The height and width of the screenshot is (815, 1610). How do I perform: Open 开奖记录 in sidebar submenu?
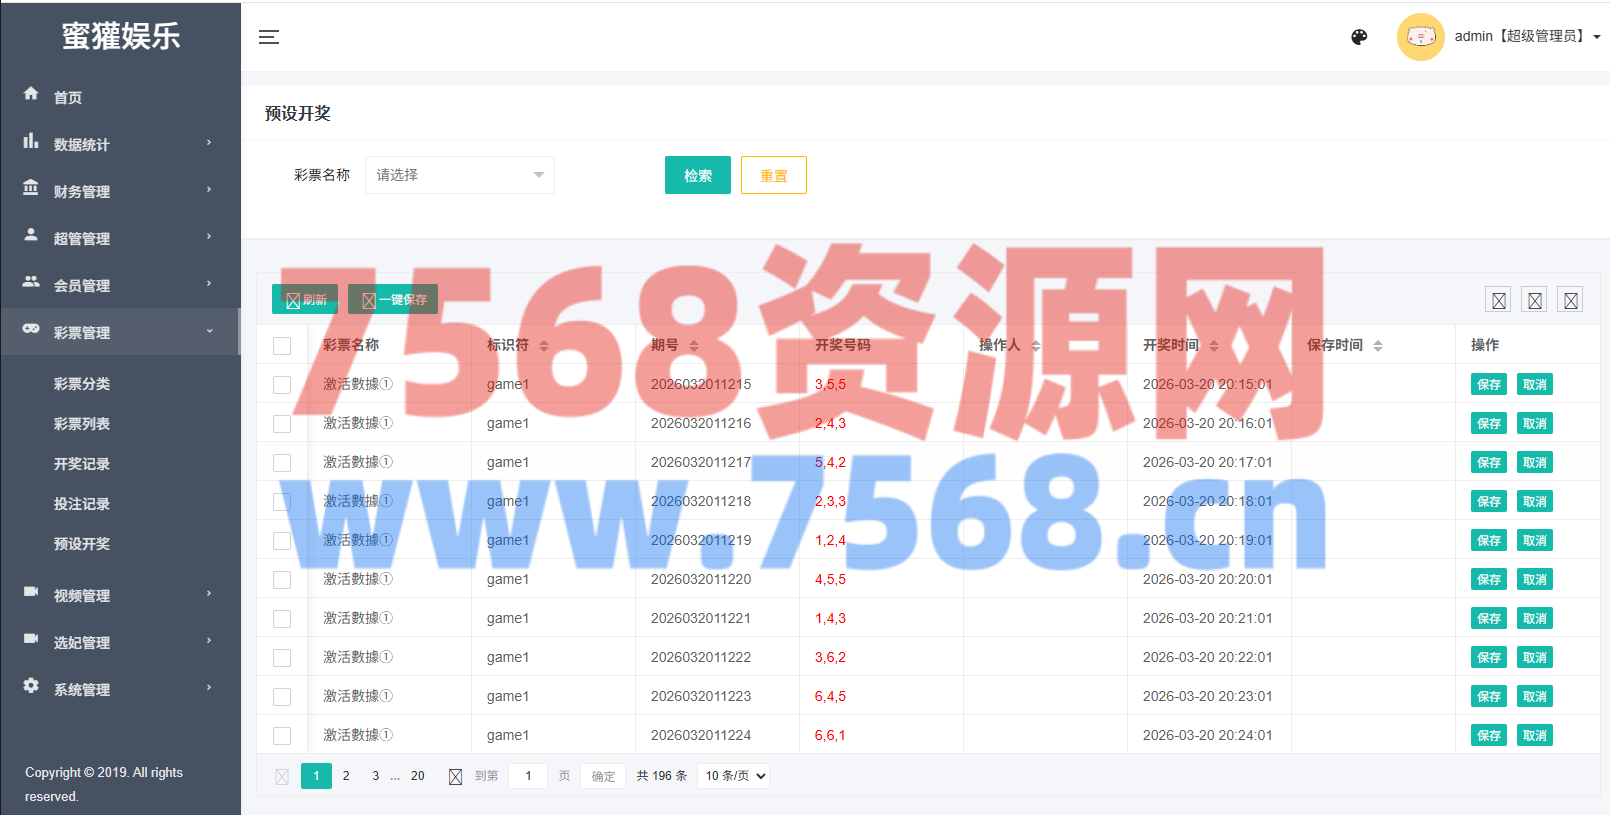click(82, 464)
